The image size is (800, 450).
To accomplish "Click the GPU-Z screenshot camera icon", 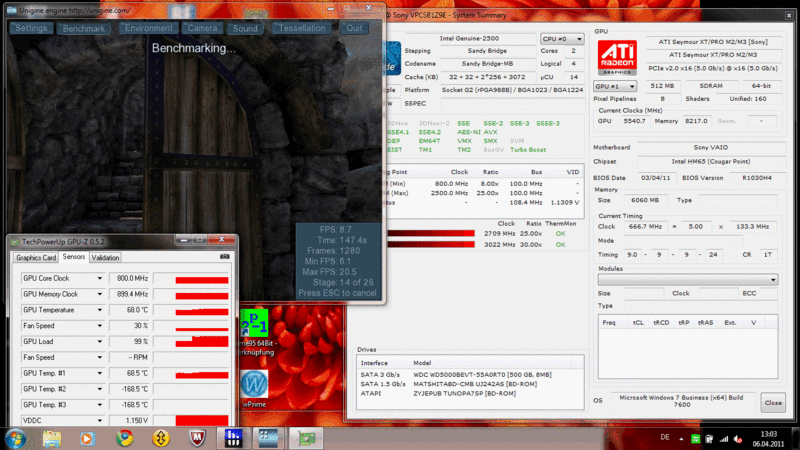I will click(x=224, y=257).
